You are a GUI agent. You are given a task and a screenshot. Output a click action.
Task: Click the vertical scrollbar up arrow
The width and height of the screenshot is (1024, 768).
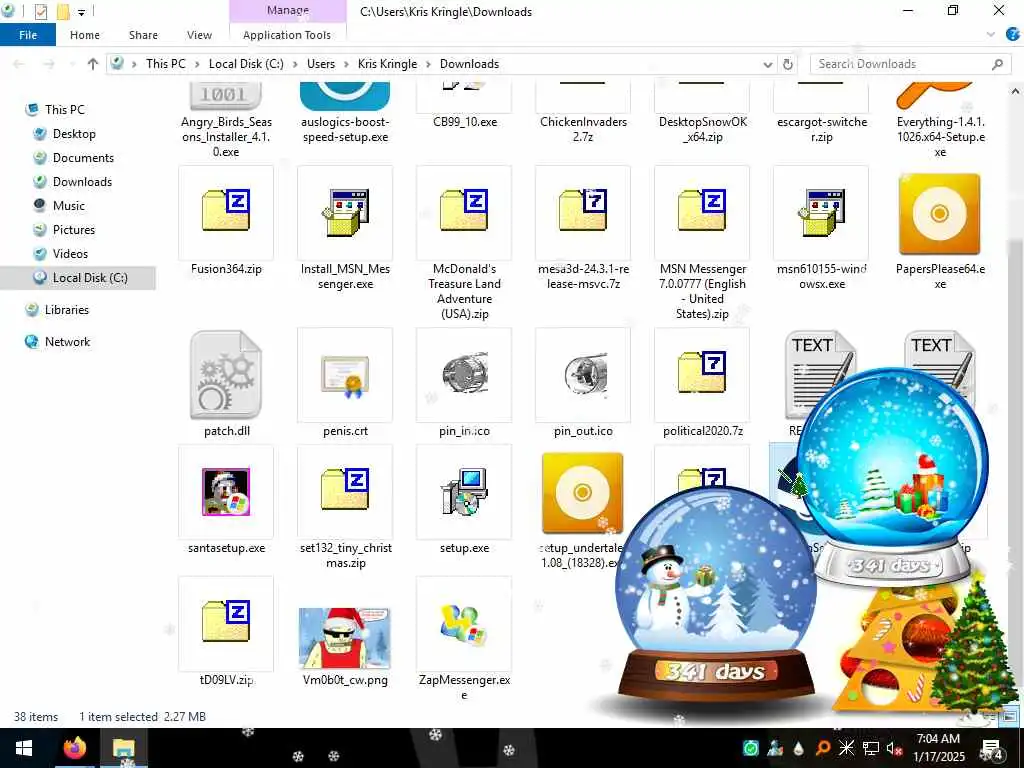pyautogui.click(x=1015, y=91)
